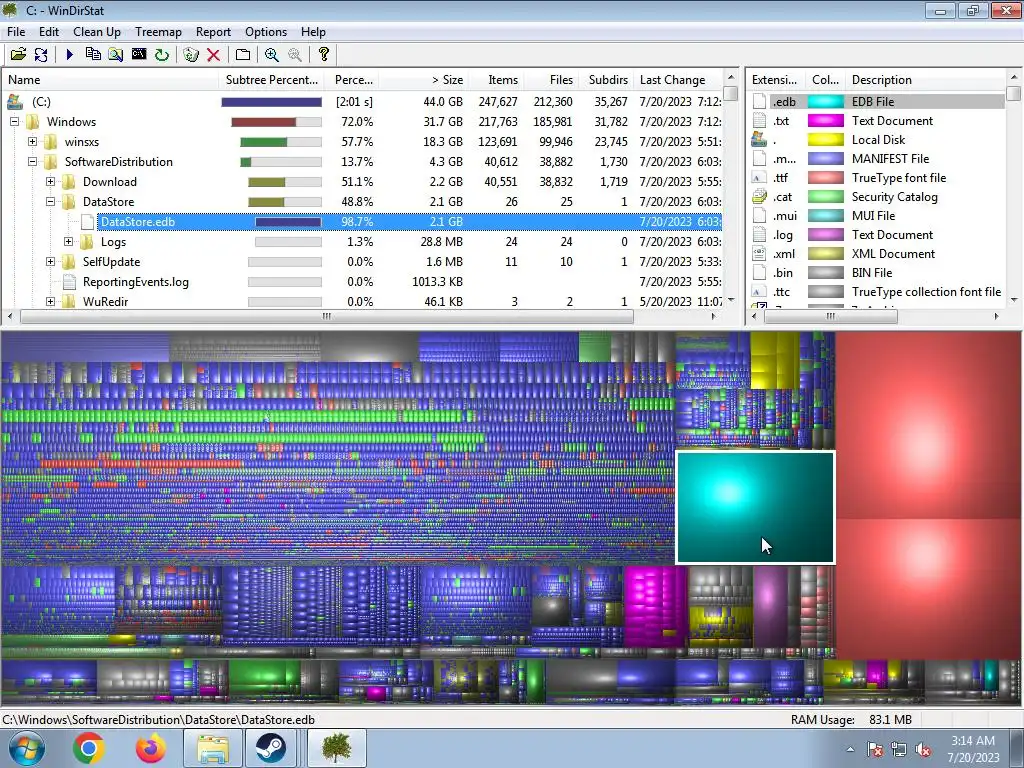Expand the Logs folder node
This screenshot has height=768, width=1024.
(x=69, y=242)
